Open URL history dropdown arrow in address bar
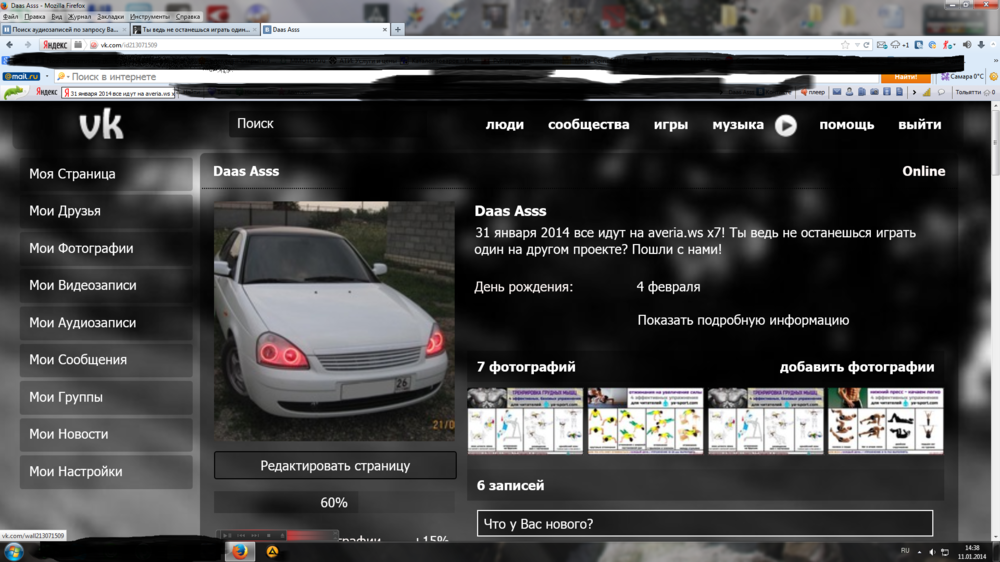Screen dimensions: 1000x562 (857, 45)
